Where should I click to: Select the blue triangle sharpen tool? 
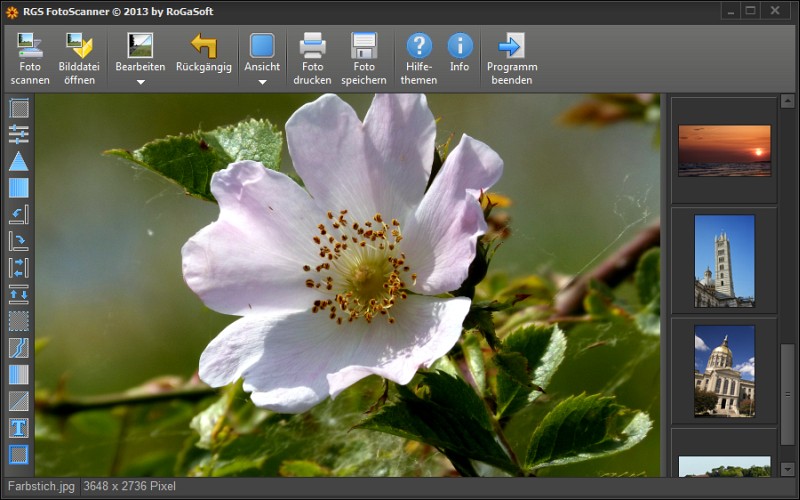(19, 161)
